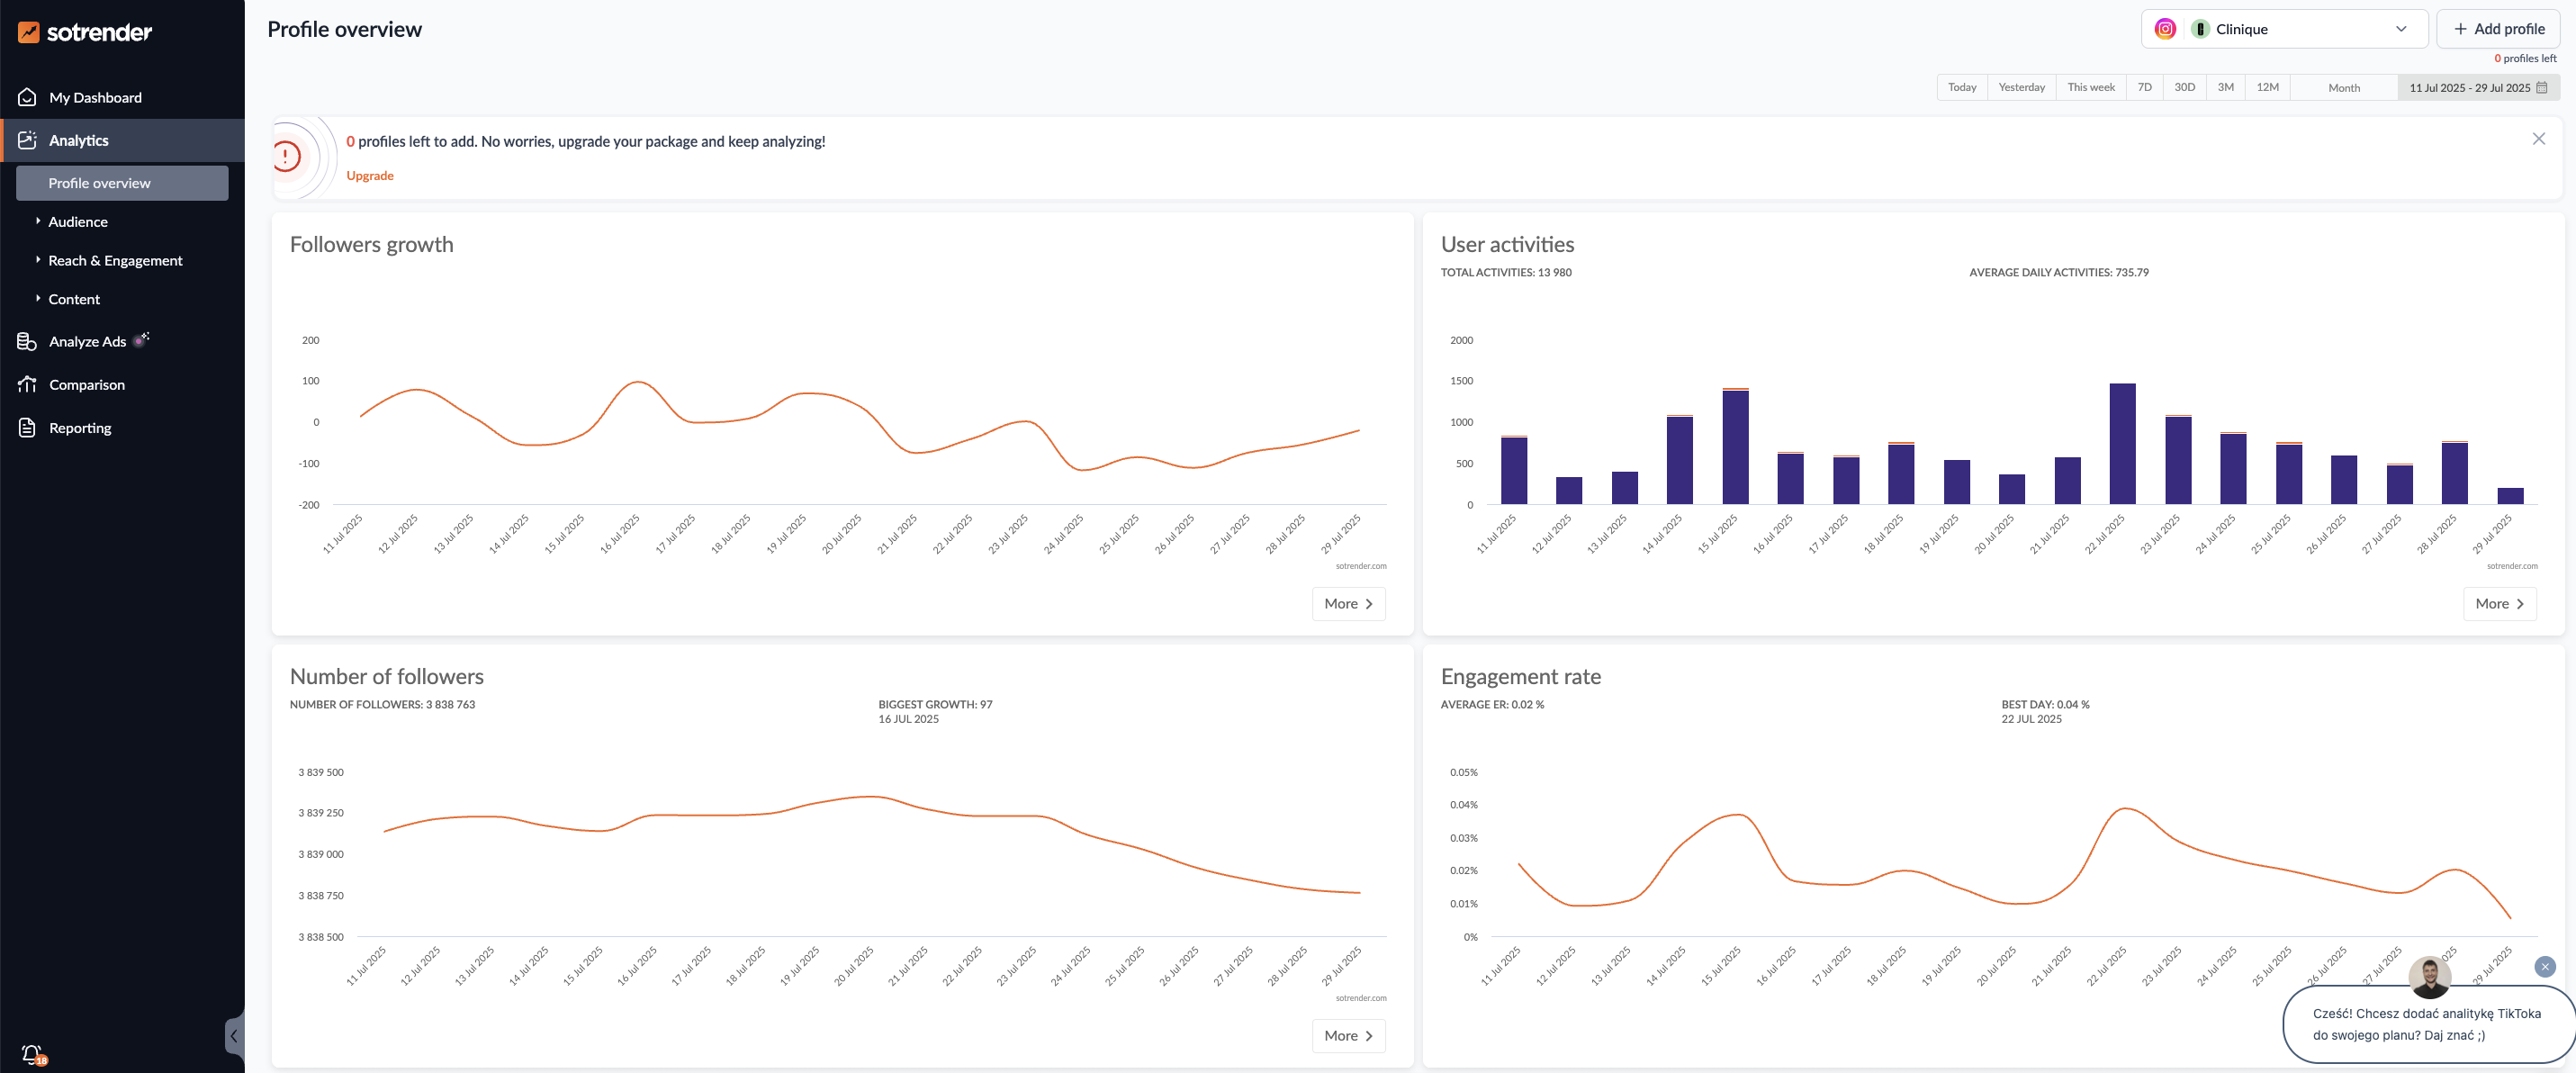The width and height of the screenshot is (2576, 1073).
Task: Open the notifications bell icon
Action: point(31,1053)
